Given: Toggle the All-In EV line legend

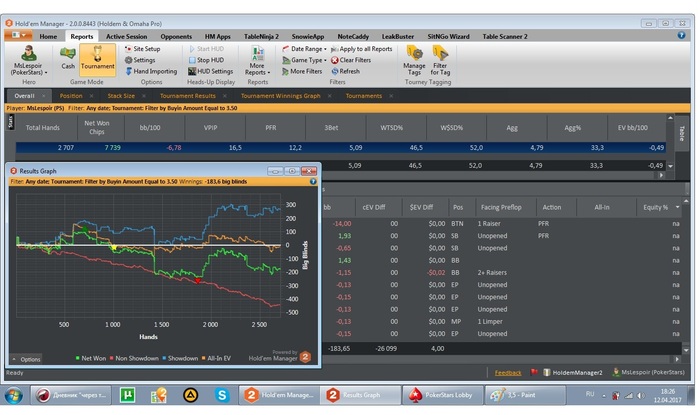Looking at the screenshot, I should 216,358.
